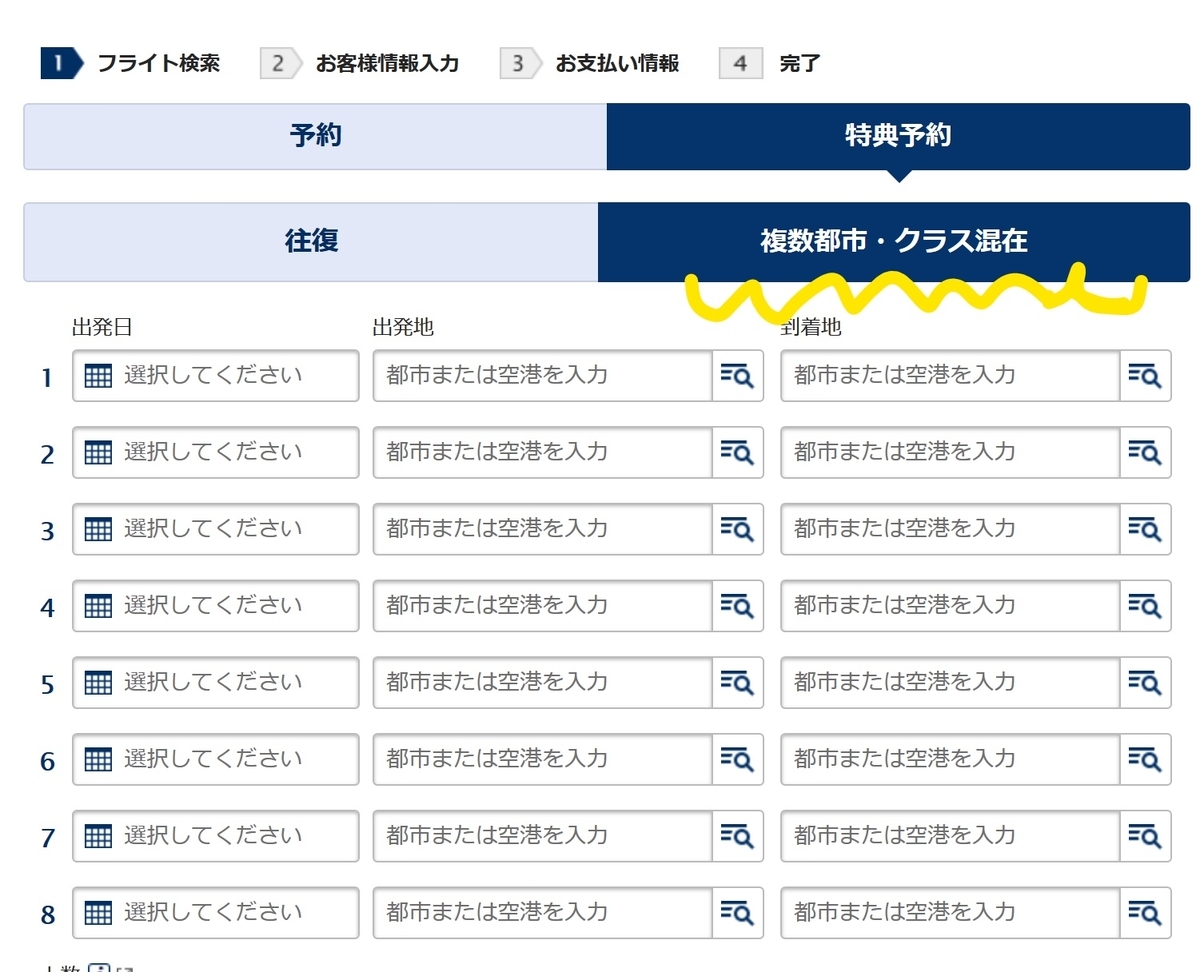
Task: Open airport search list for departure row 8
Action: point(737,912)
